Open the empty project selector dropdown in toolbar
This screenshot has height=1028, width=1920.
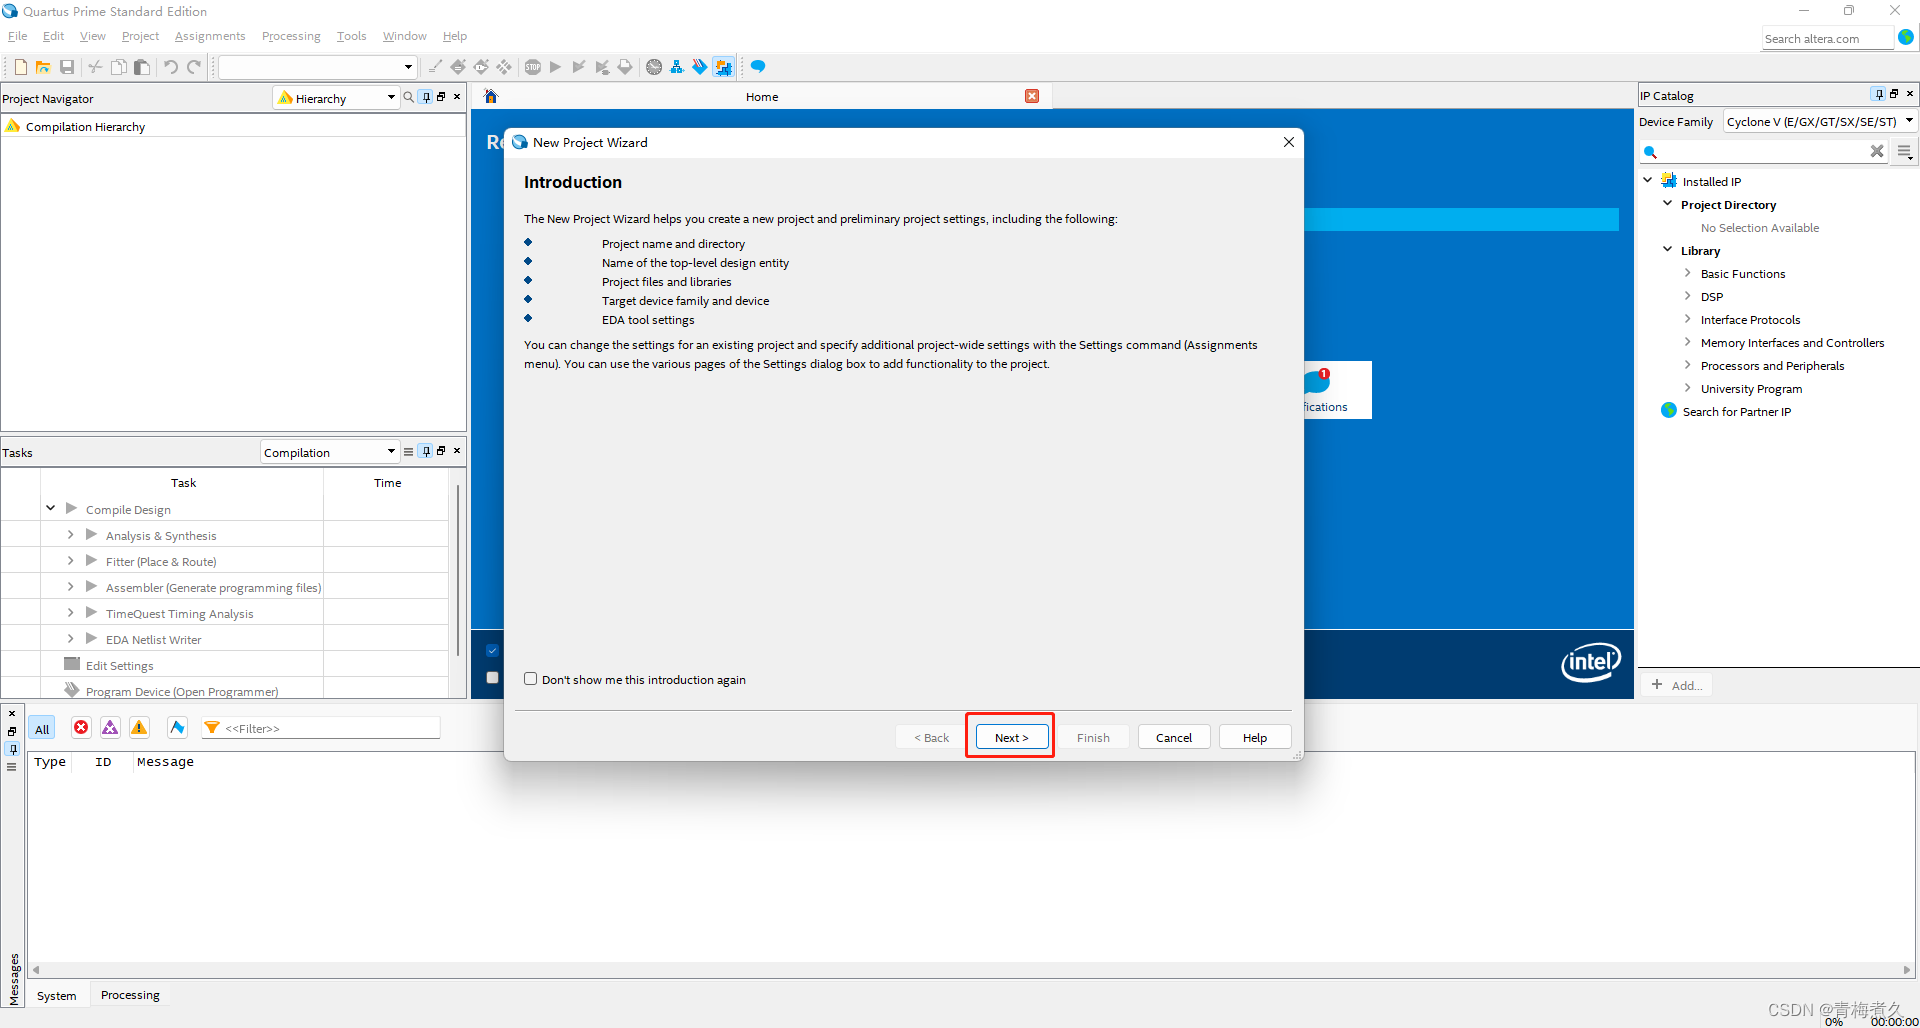[317, 67]
